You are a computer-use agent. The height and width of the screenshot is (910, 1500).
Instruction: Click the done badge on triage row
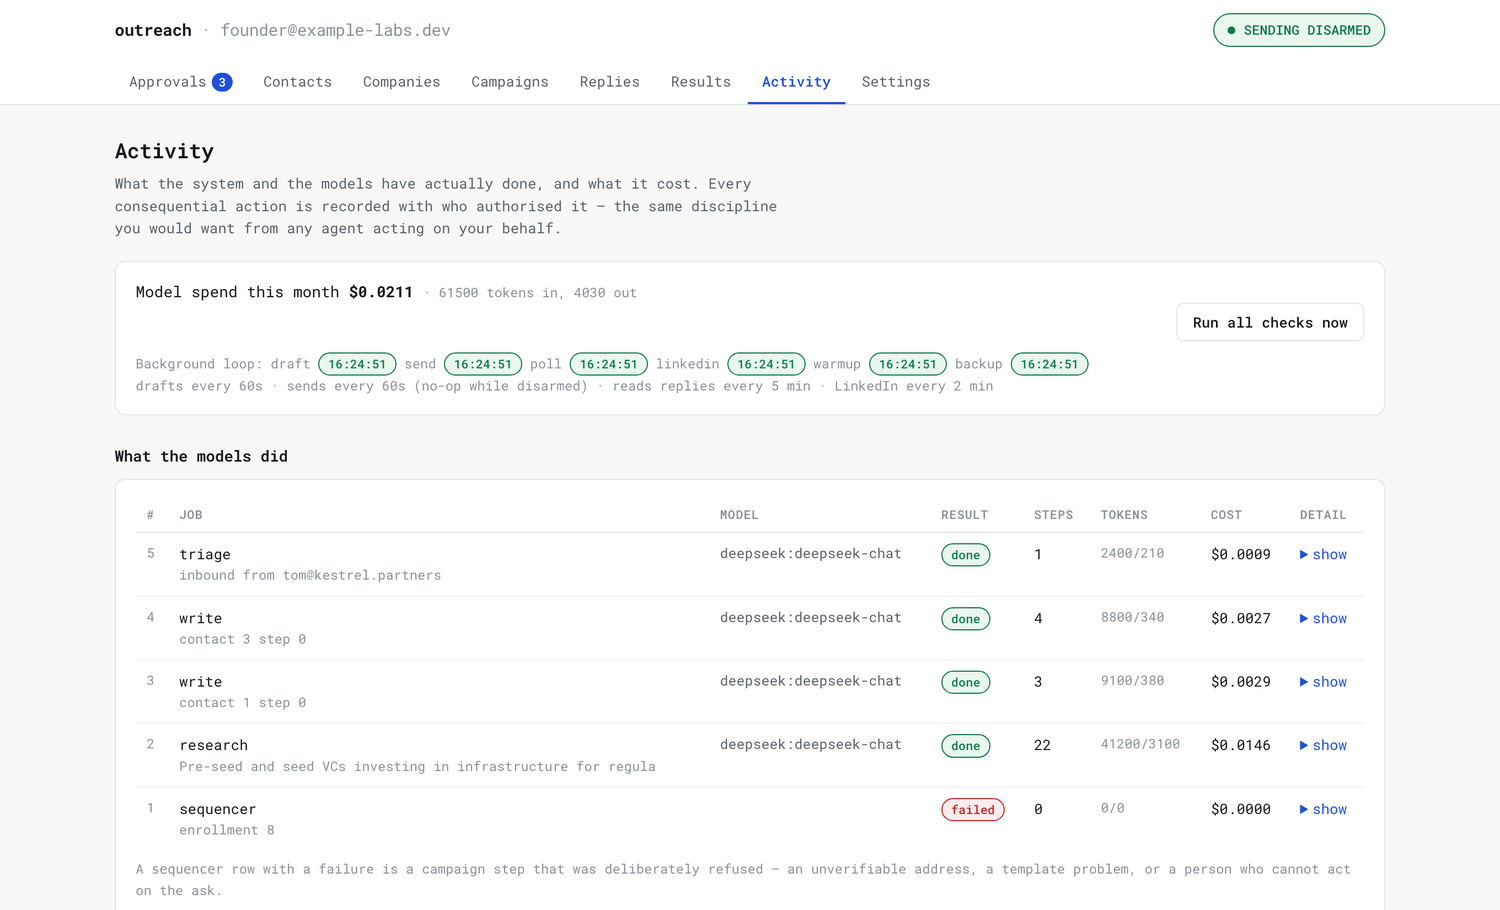point(966,555)
